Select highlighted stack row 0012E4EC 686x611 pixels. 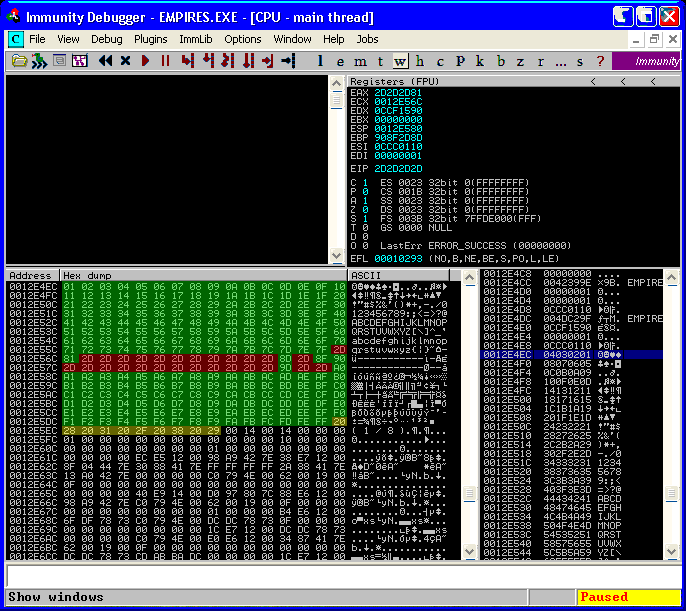(x=571, y=355)
